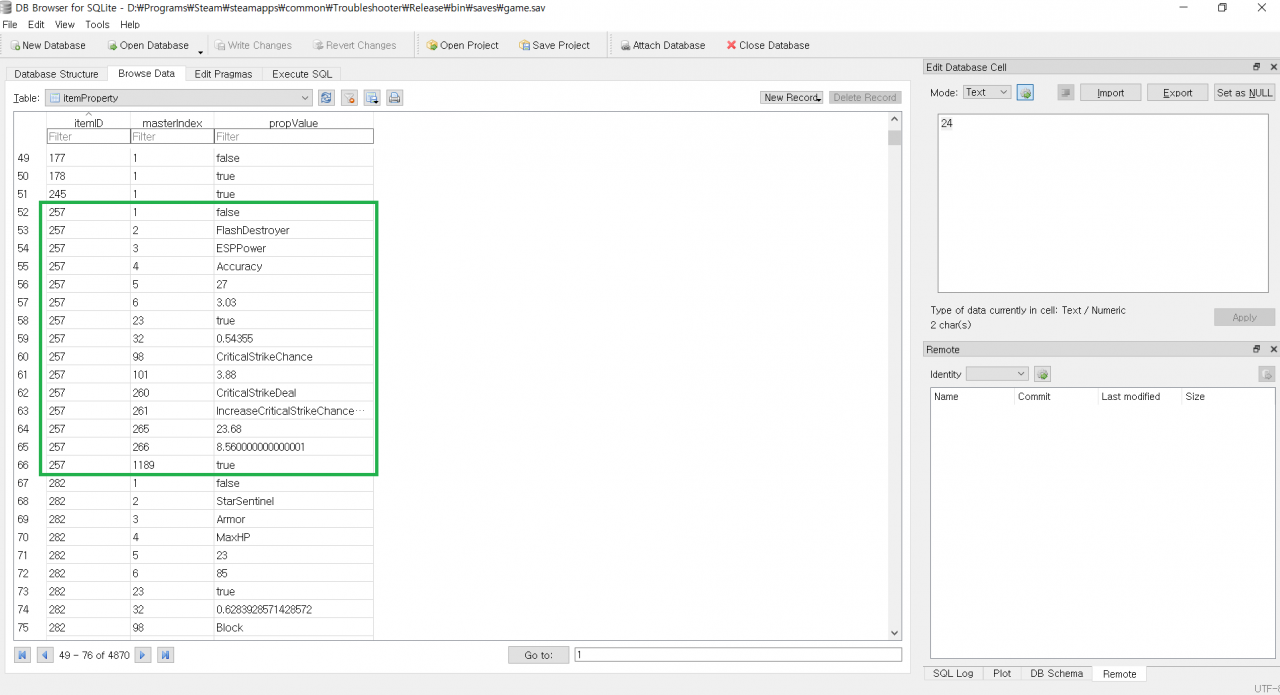
Task: Click the print table icon
Action: 394,98
